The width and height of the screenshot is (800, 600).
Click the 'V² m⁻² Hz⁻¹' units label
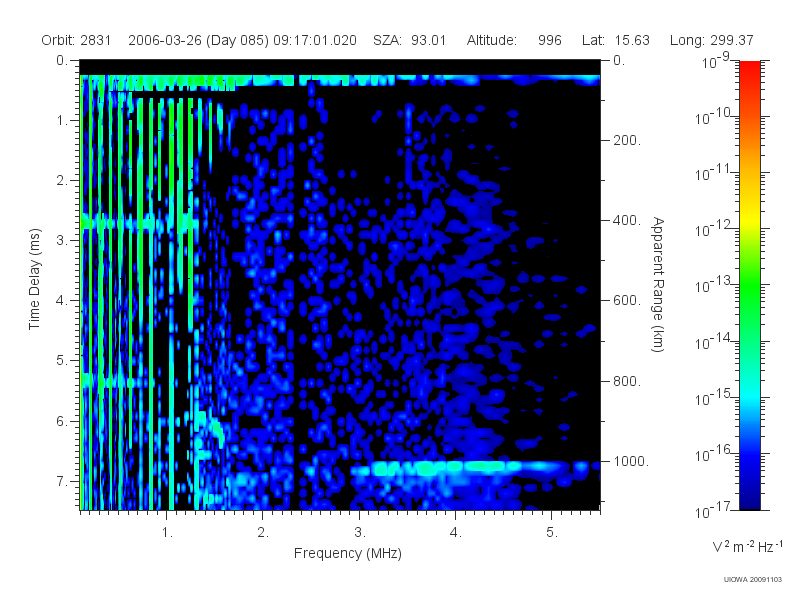tap(747, 546)
